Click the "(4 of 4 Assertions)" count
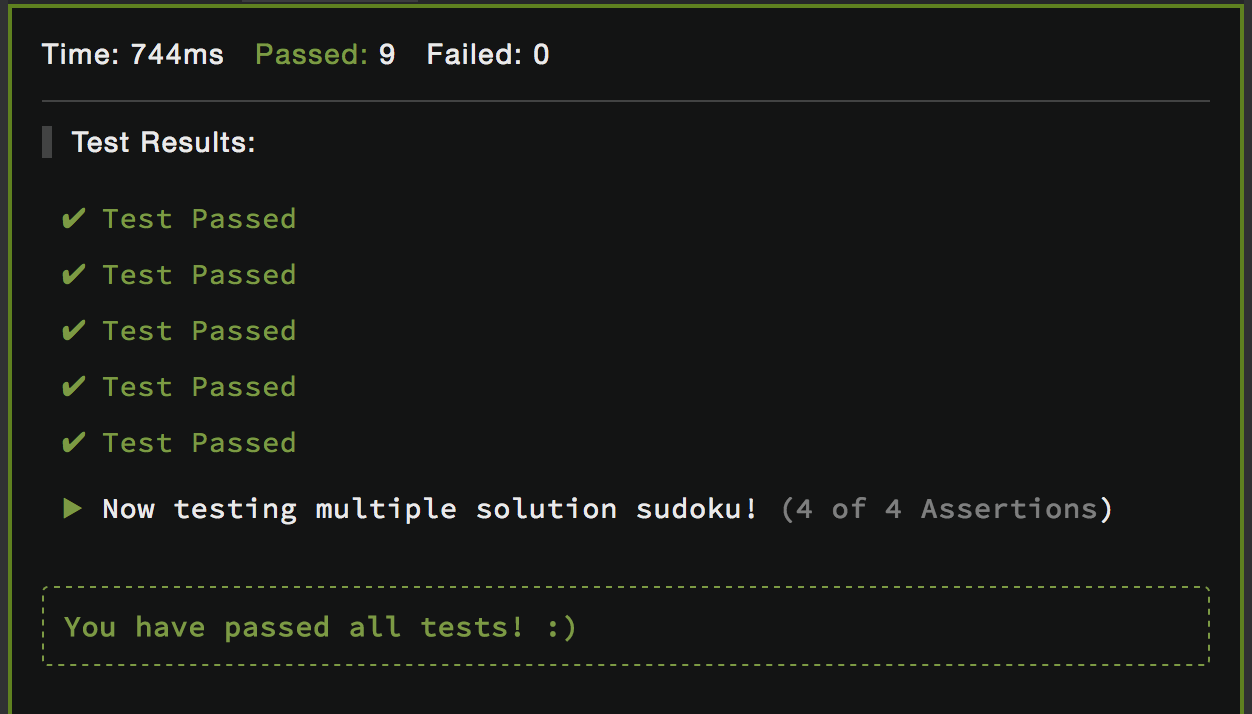This screenshot has width=1252, height=714. (946, 509)
